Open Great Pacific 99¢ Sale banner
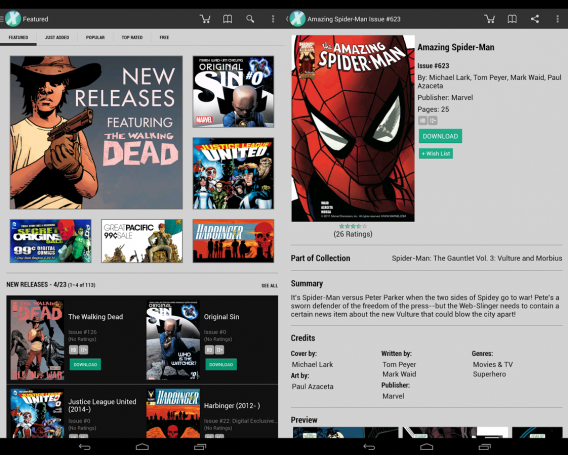 (142, 241)
